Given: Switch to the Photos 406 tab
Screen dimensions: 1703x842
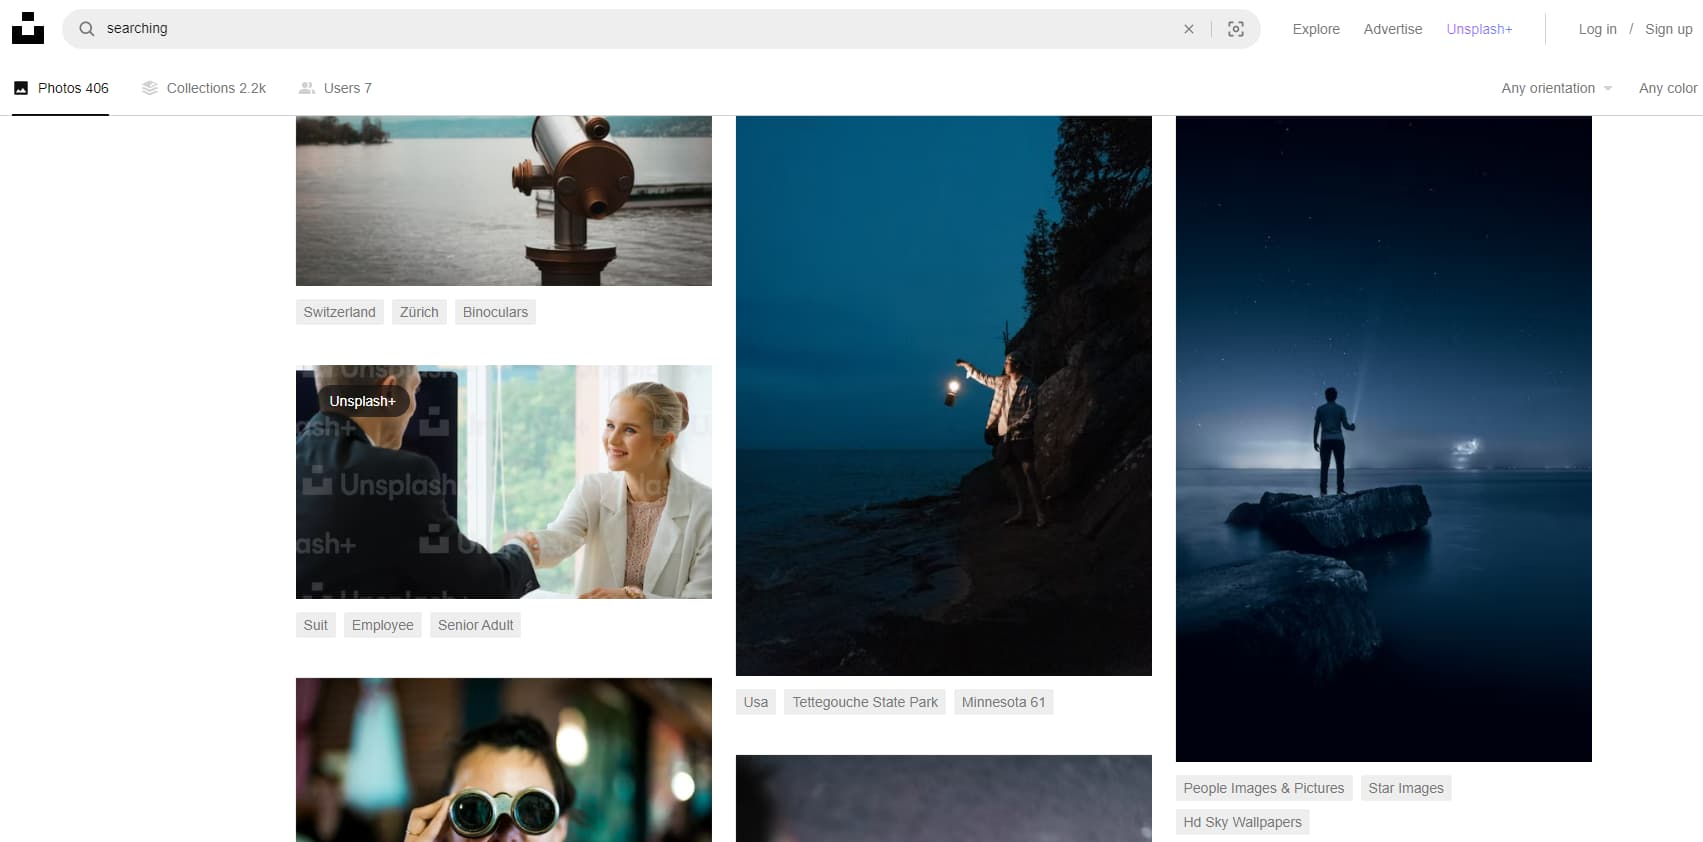Looking at the screenshot, I should 61,88.
